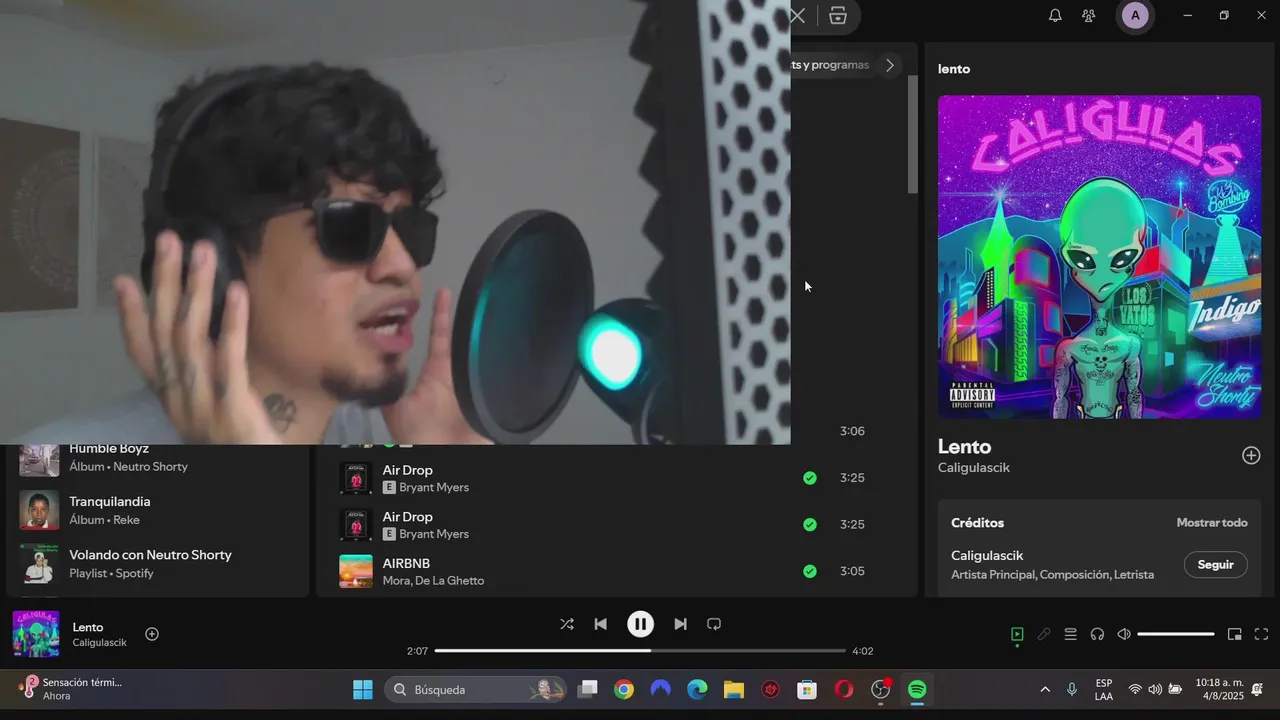Click the Volando con Neutro Shorty playlist thumbnail
The image size is (1280, 720).
pyautogui.click(x=39, y=563)
